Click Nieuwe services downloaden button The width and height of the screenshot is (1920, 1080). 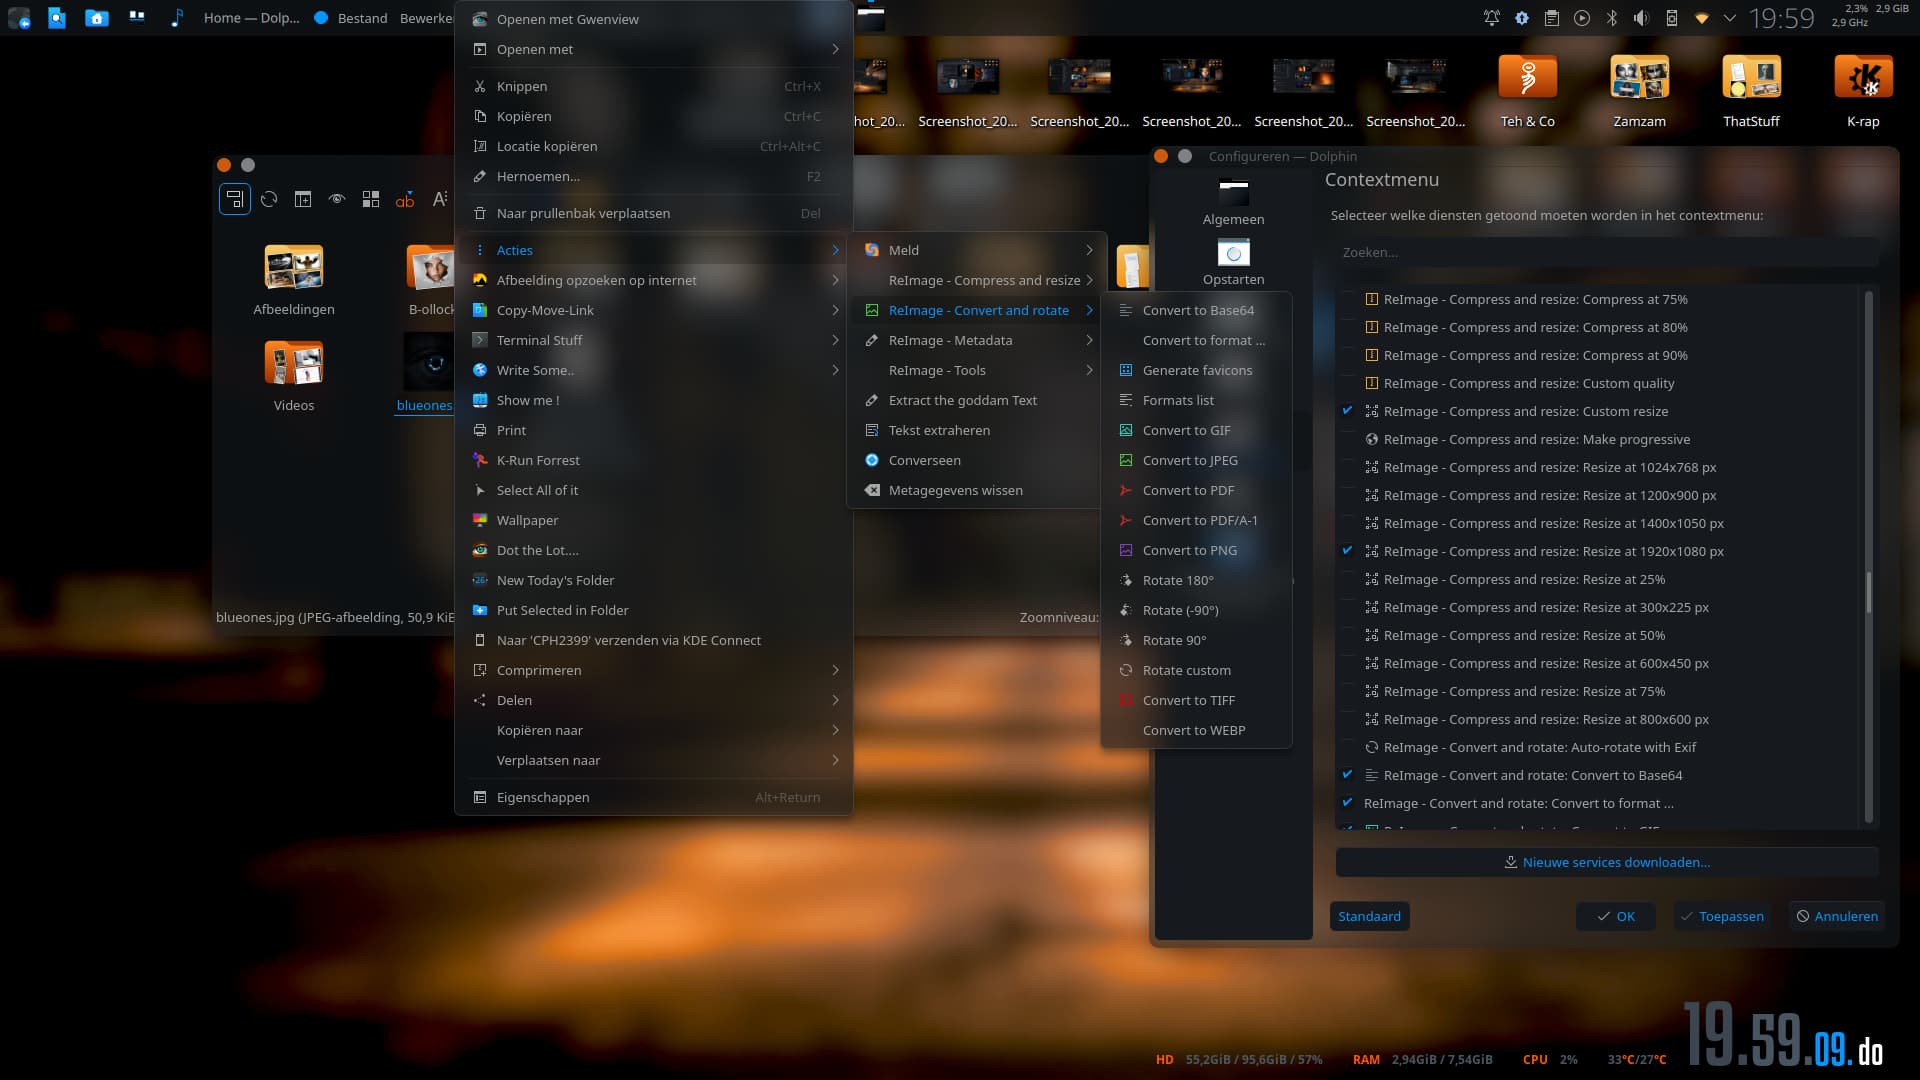tap(1606, 862)
